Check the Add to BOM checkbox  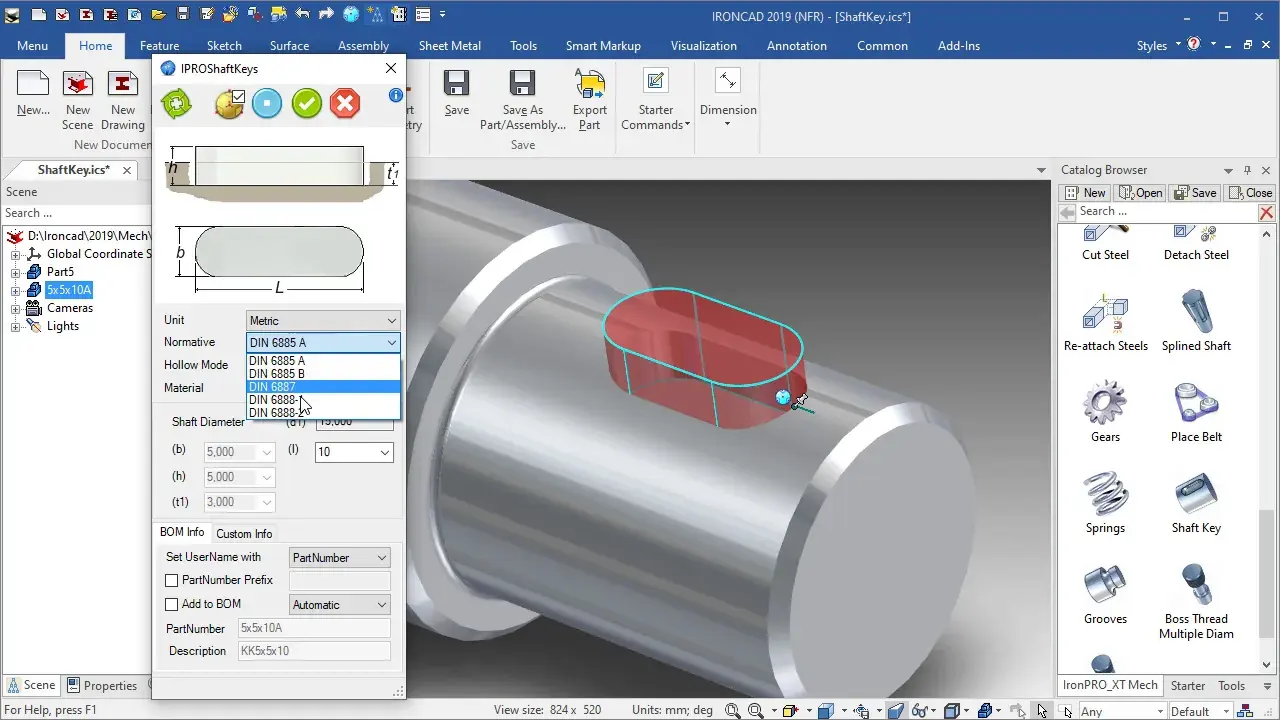pos(172,604)
